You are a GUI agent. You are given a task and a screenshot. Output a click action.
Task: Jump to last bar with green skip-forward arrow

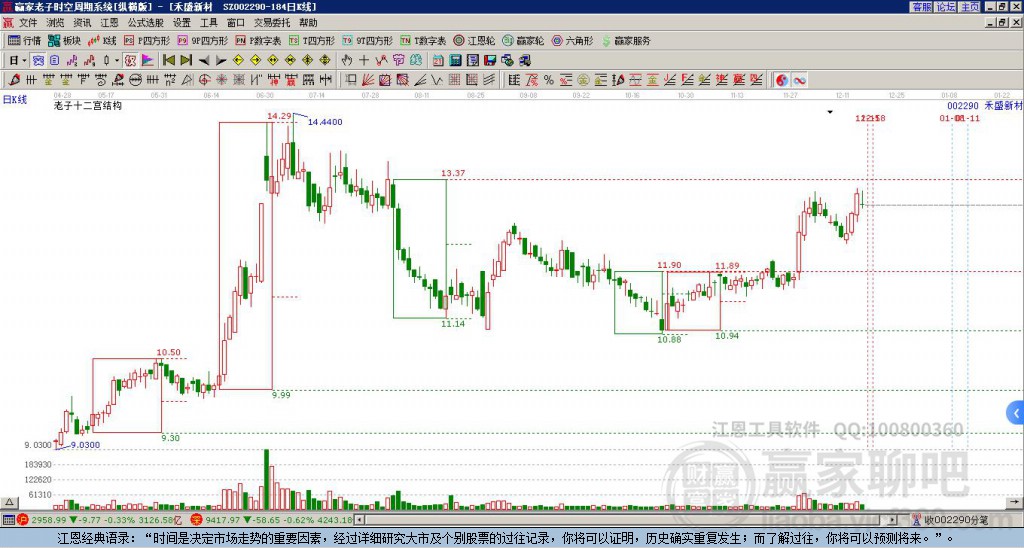coord(186,61)
